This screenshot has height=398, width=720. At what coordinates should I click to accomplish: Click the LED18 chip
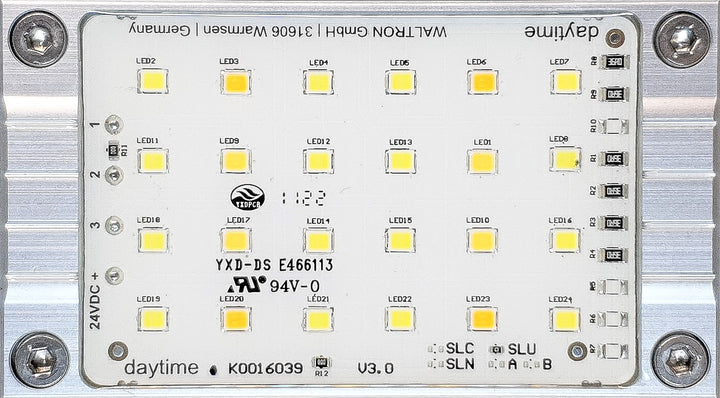[153, 241]
